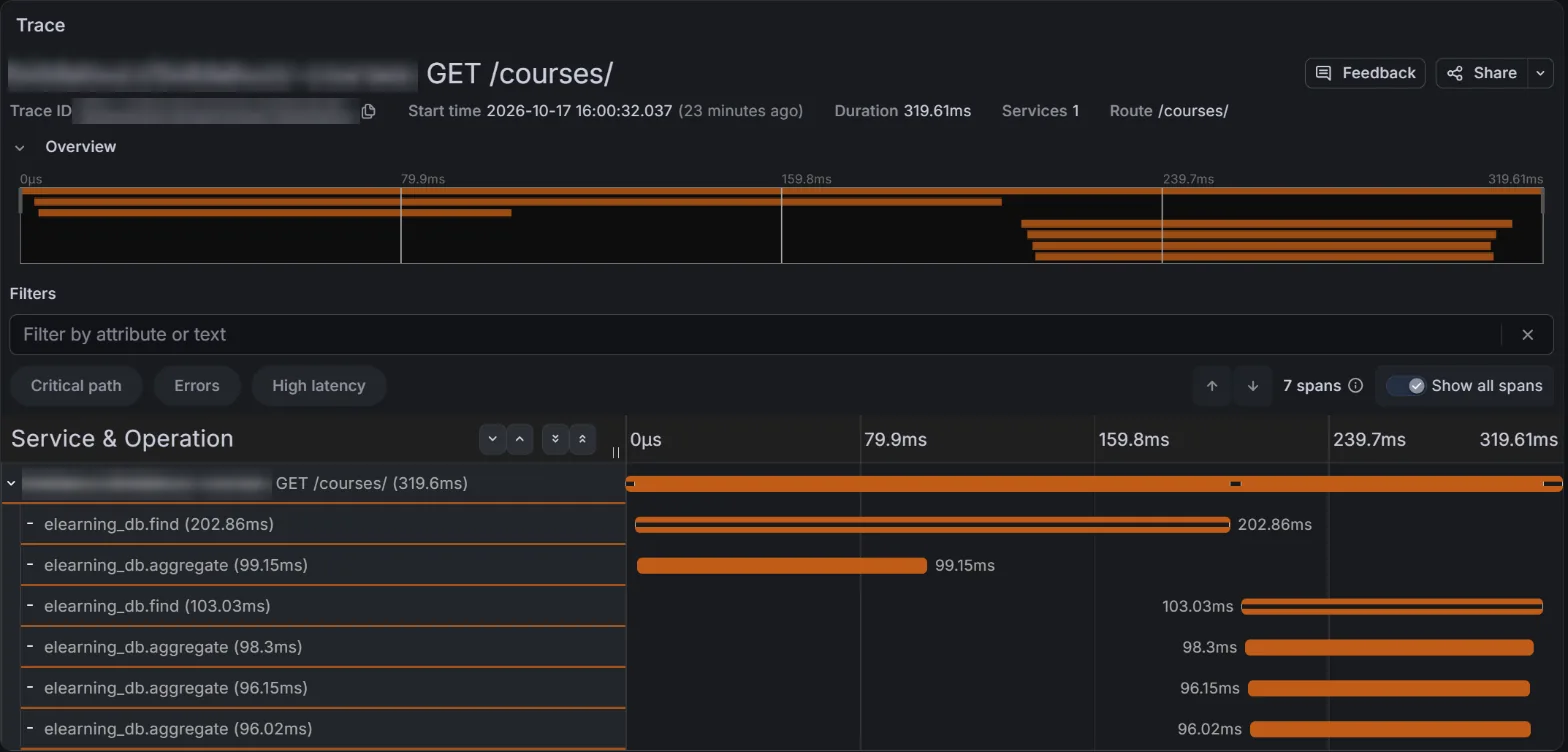The width and height of the screenshot is (1568, 752).
Task: Click the Service & Operation header
Action: click(x=122, y=439)
